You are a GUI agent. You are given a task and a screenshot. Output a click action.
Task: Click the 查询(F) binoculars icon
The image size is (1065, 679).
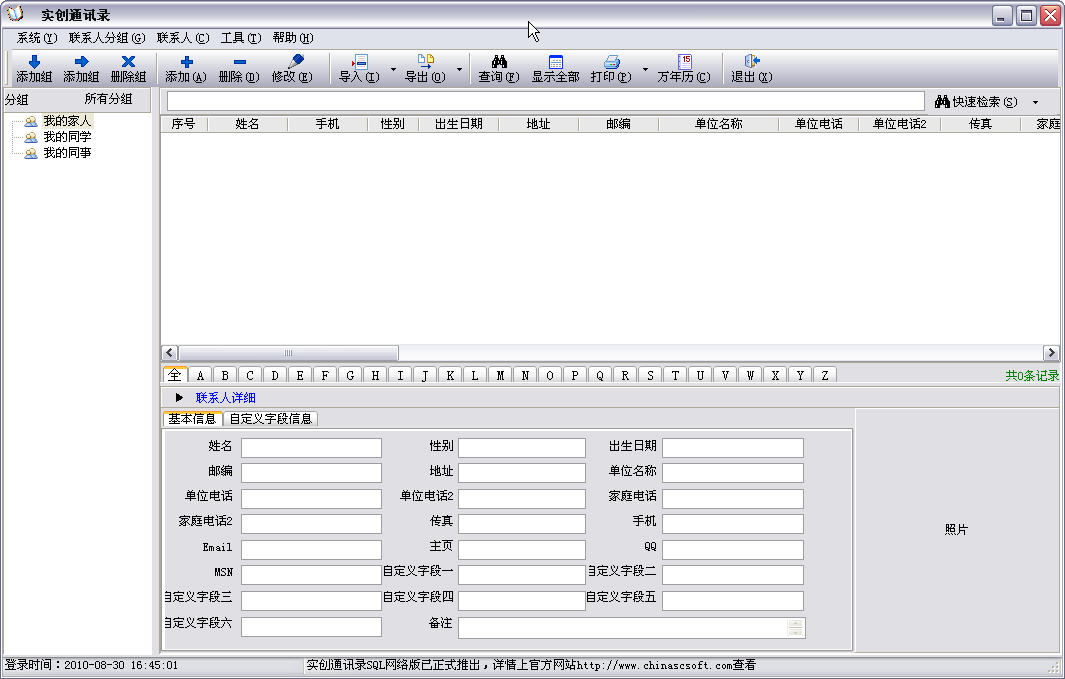coord(498,63)
